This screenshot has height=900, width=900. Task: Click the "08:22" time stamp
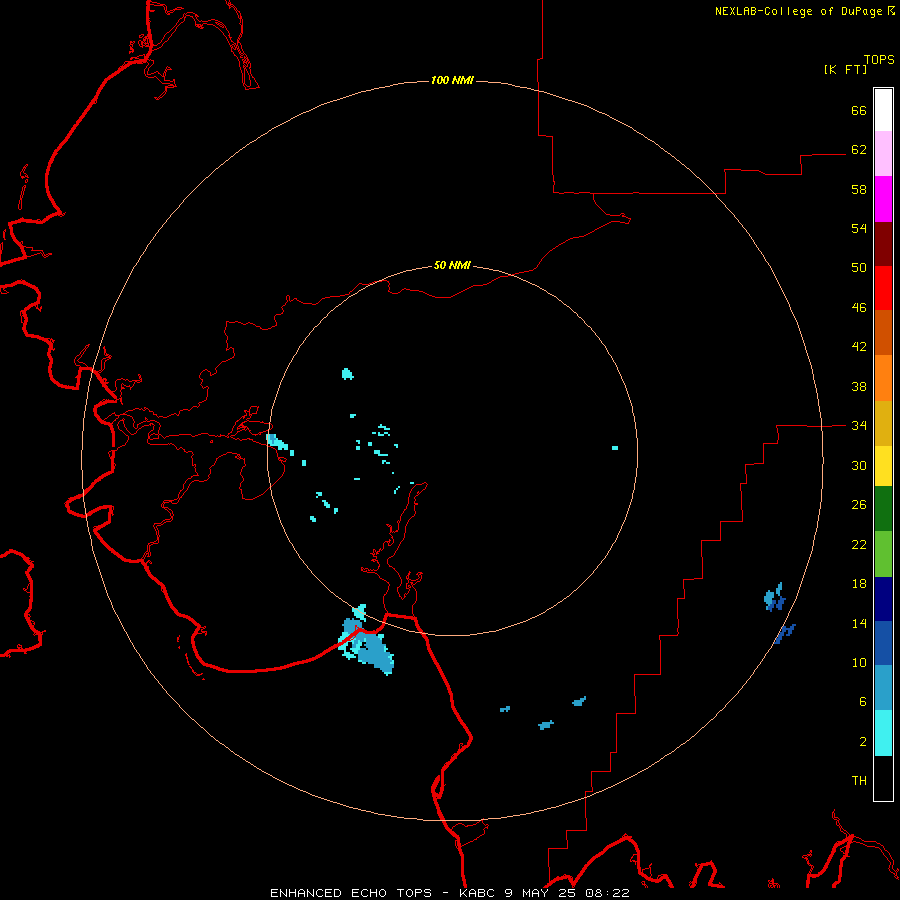pos(607,893)
